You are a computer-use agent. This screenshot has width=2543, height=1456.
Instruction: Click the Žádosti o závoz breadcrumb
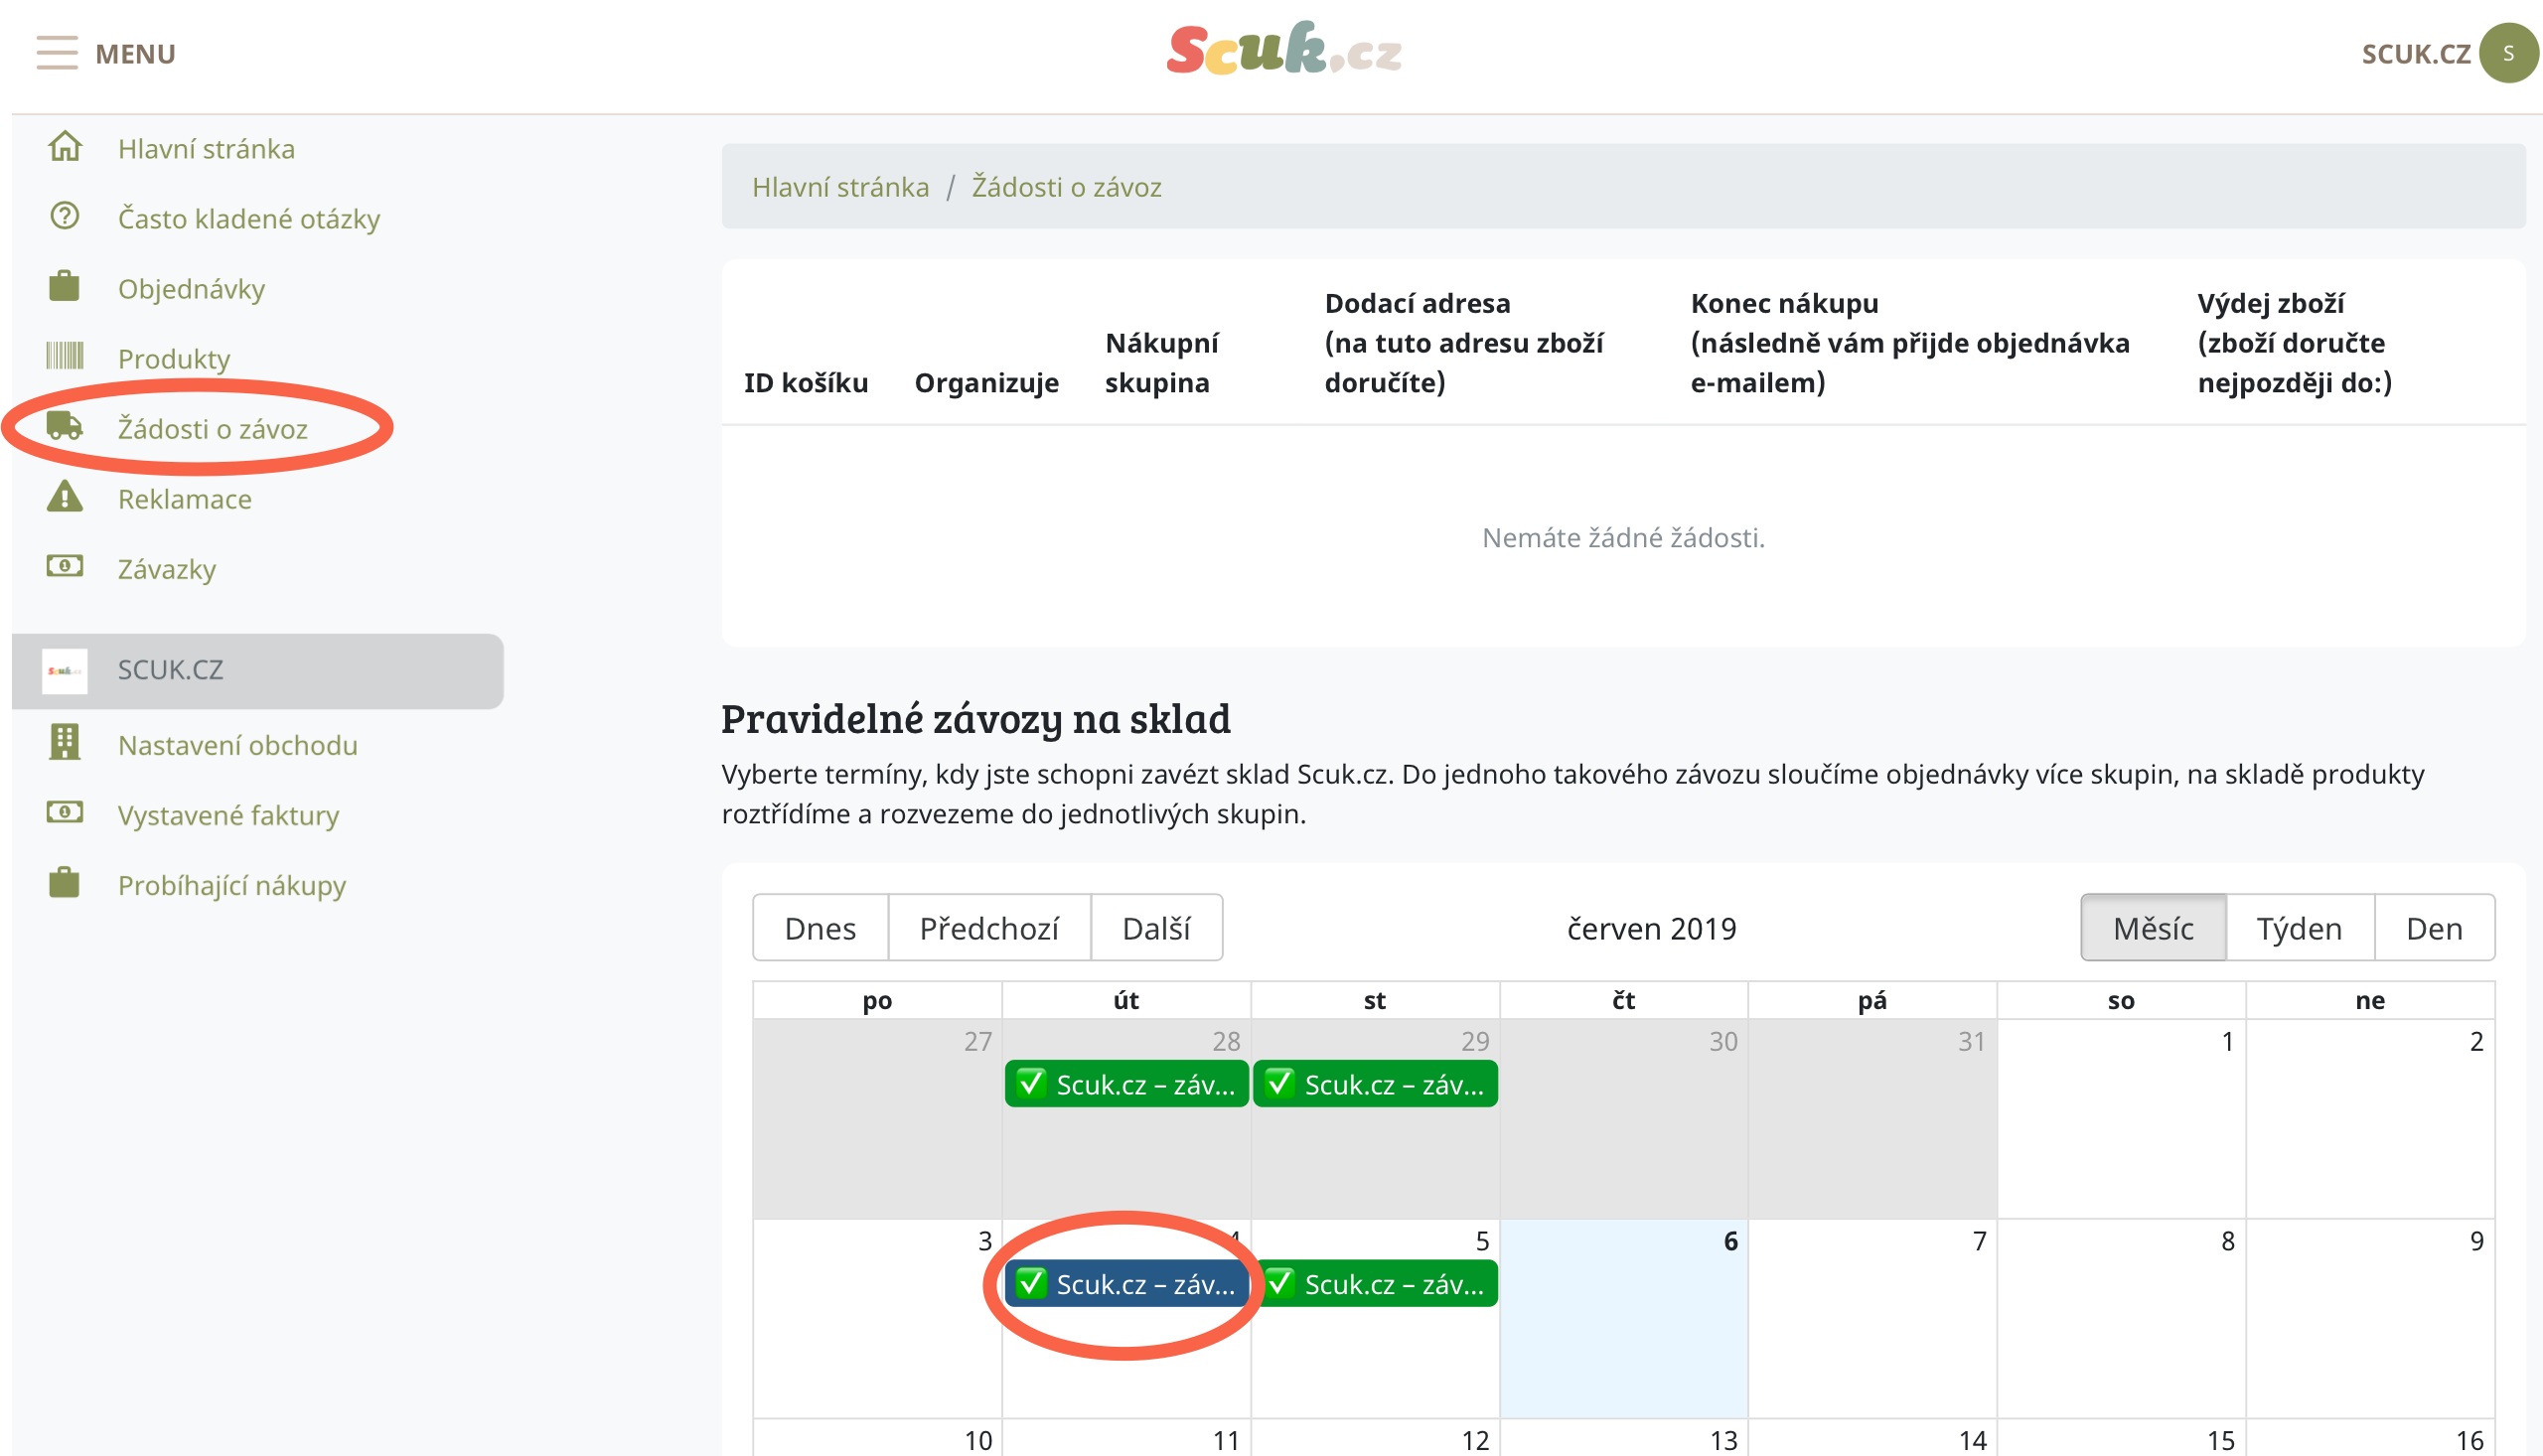click(1067, 187)
